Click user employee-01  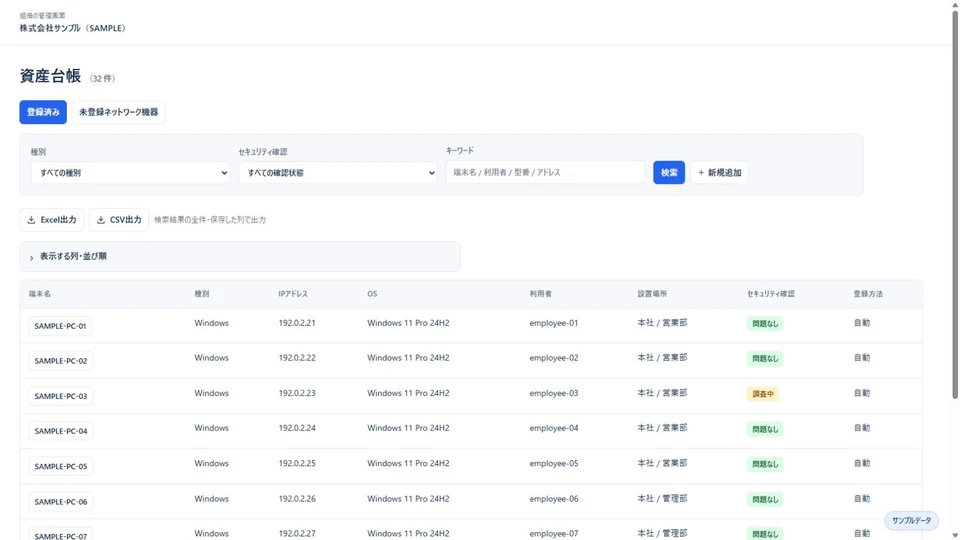coord(553,323)
